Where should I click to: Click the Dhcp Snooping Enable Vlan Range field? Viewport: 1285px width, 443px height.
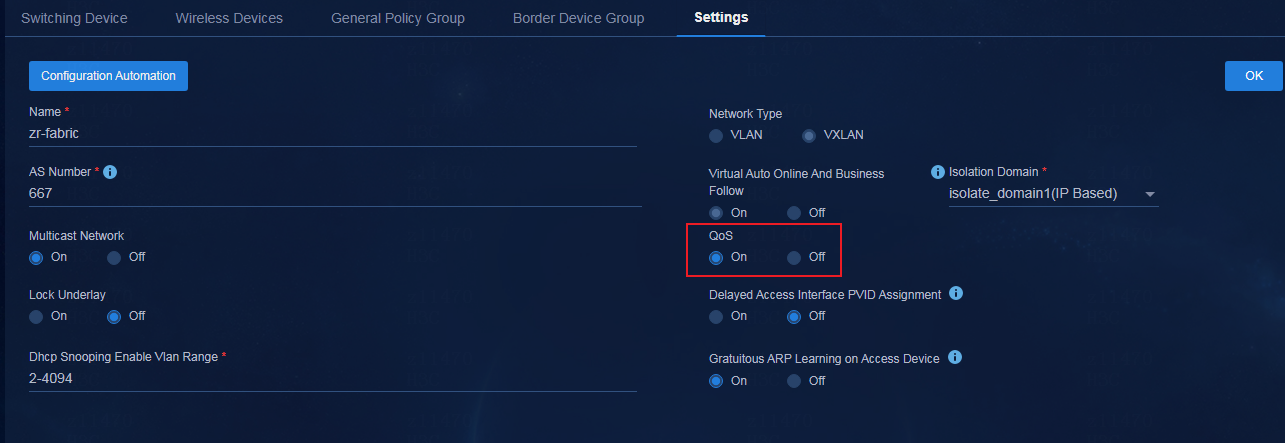click(x=333, y=380)
